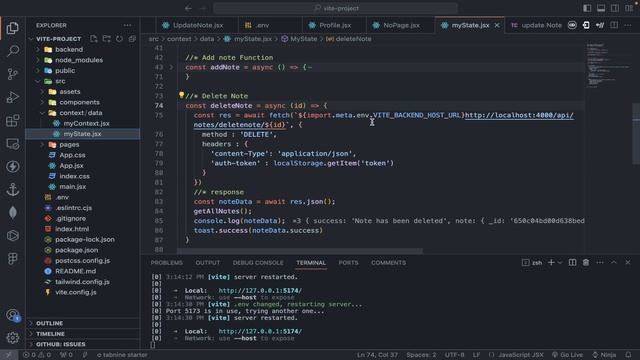The width and height of the screenshot is (640, 360).
Task: Open Source Control view
Action: click(13, 74)
